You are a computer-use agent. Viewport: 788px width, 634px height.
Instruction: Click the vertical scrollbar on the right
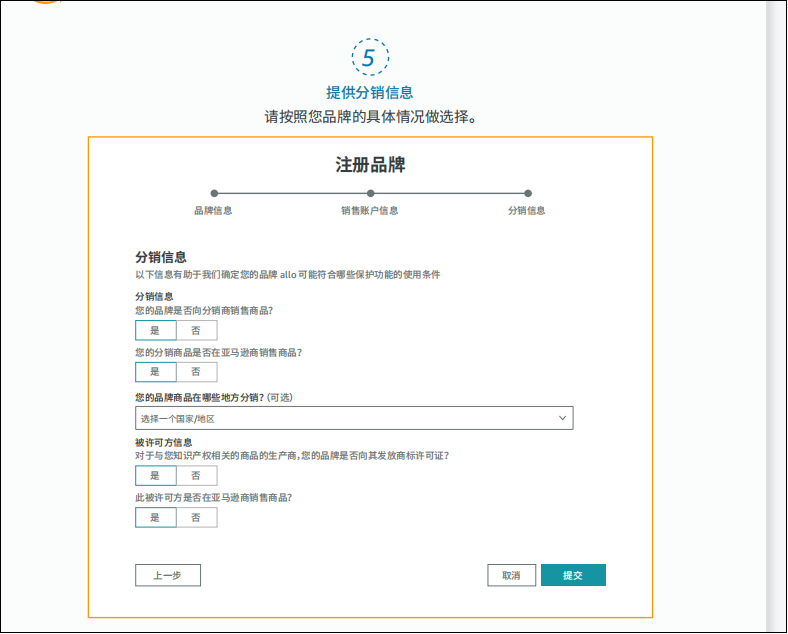click(x=776, y=316)
